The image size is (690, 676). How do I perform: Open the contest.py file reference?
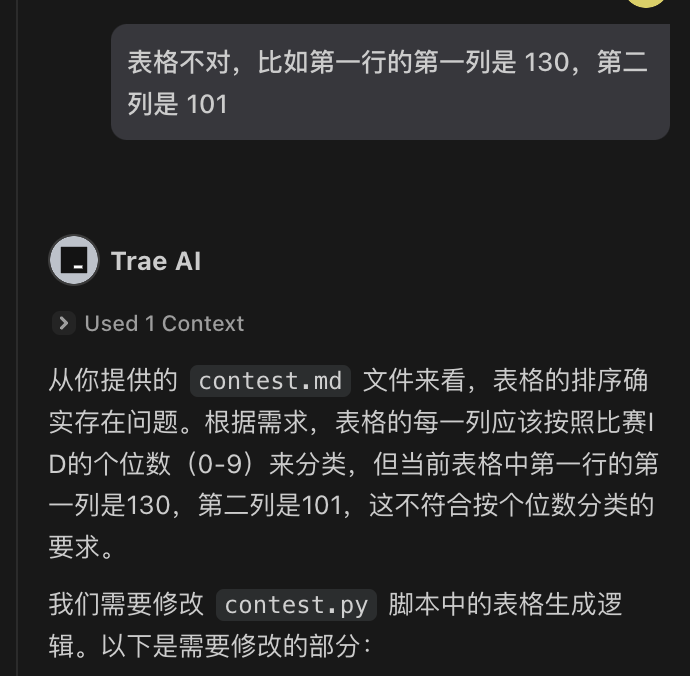pyautogui.click(x=296, y=605)
